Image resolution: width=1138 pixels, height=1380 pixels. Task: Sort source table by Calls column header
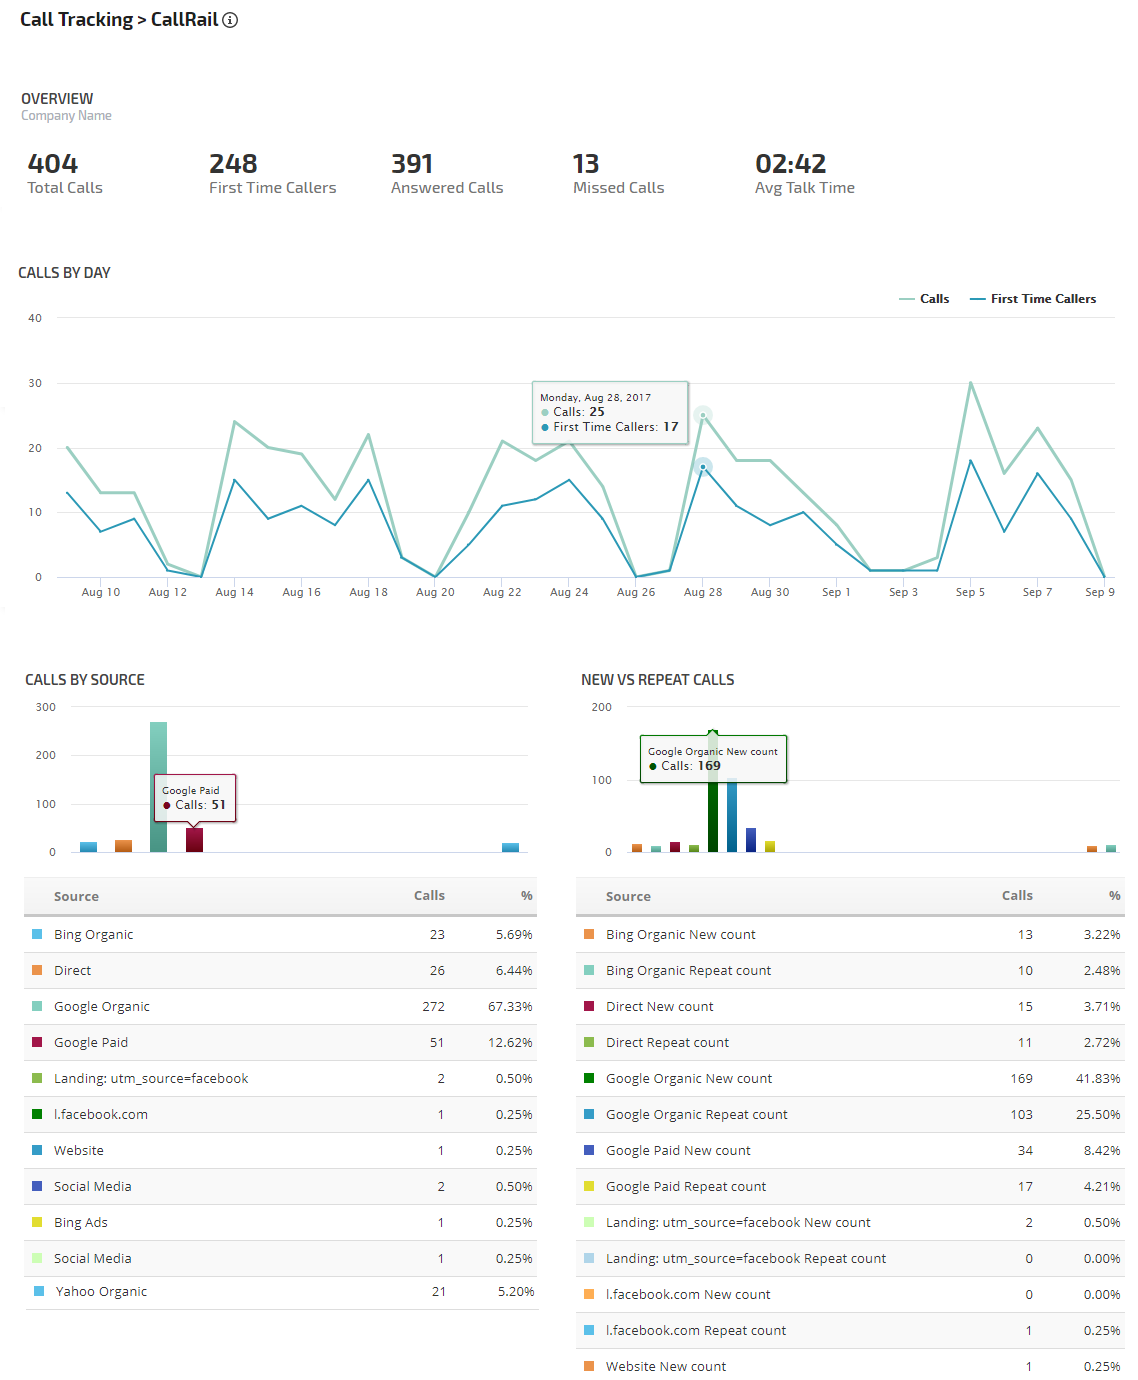[429, 896]
